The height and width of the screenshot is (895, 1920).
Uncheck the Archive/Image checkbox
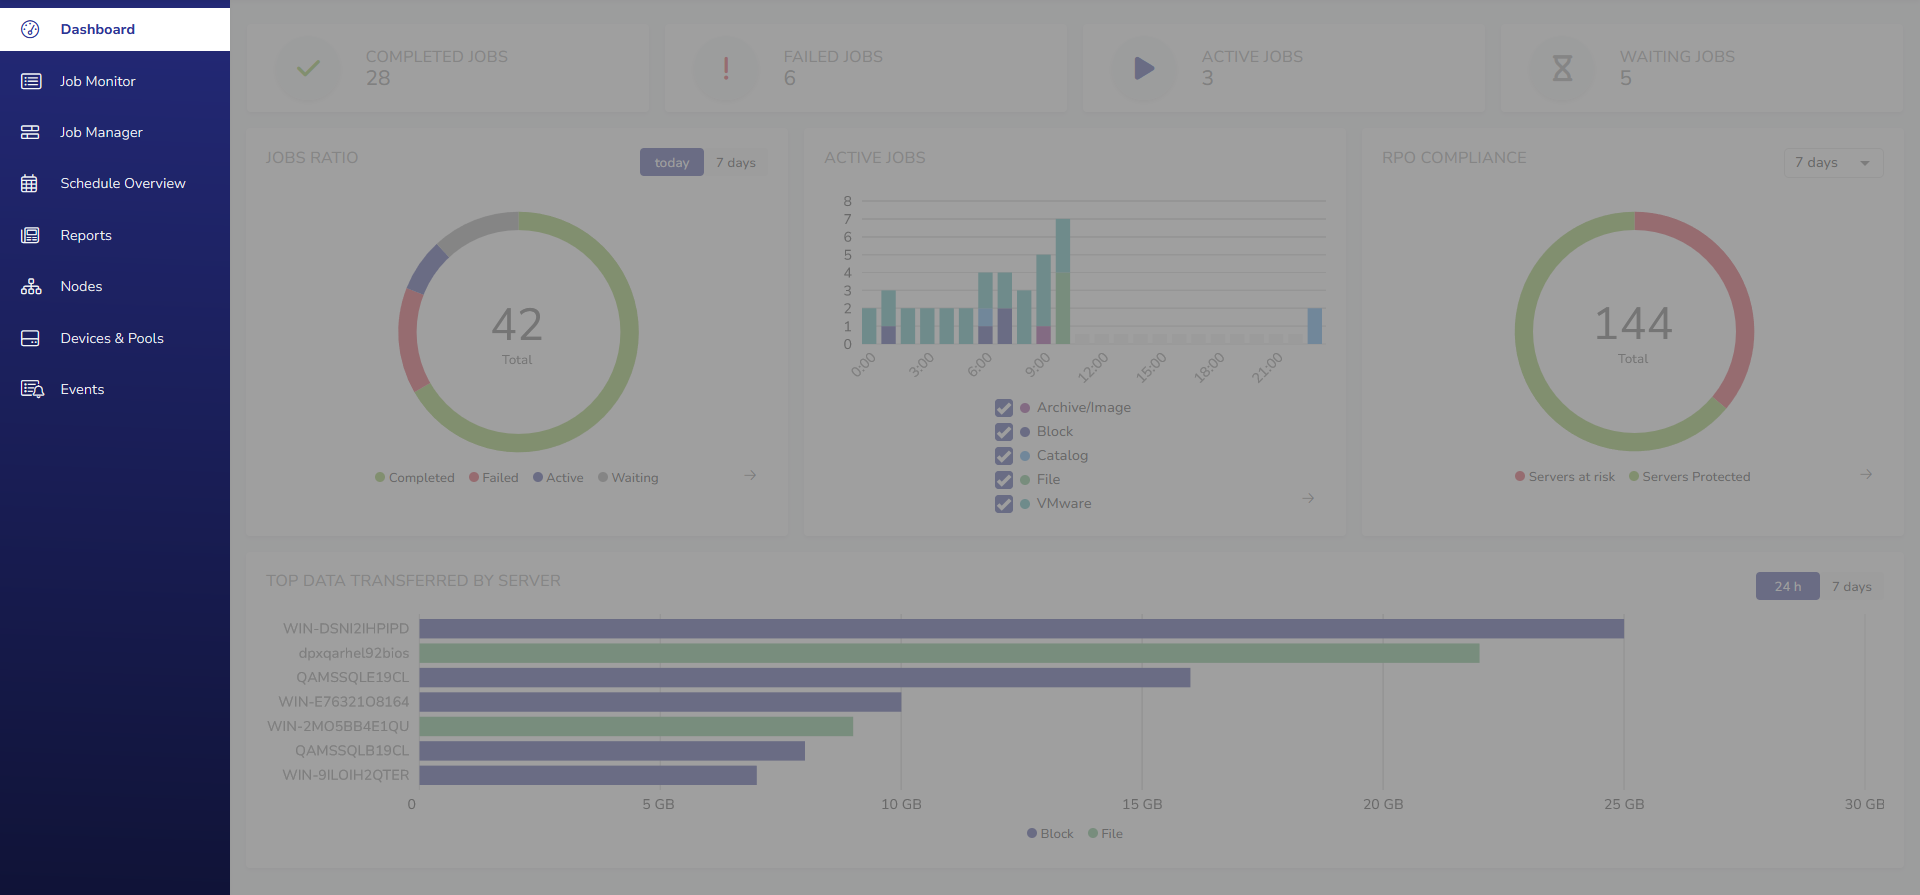pyautogui.click(x=1004, y=408)
